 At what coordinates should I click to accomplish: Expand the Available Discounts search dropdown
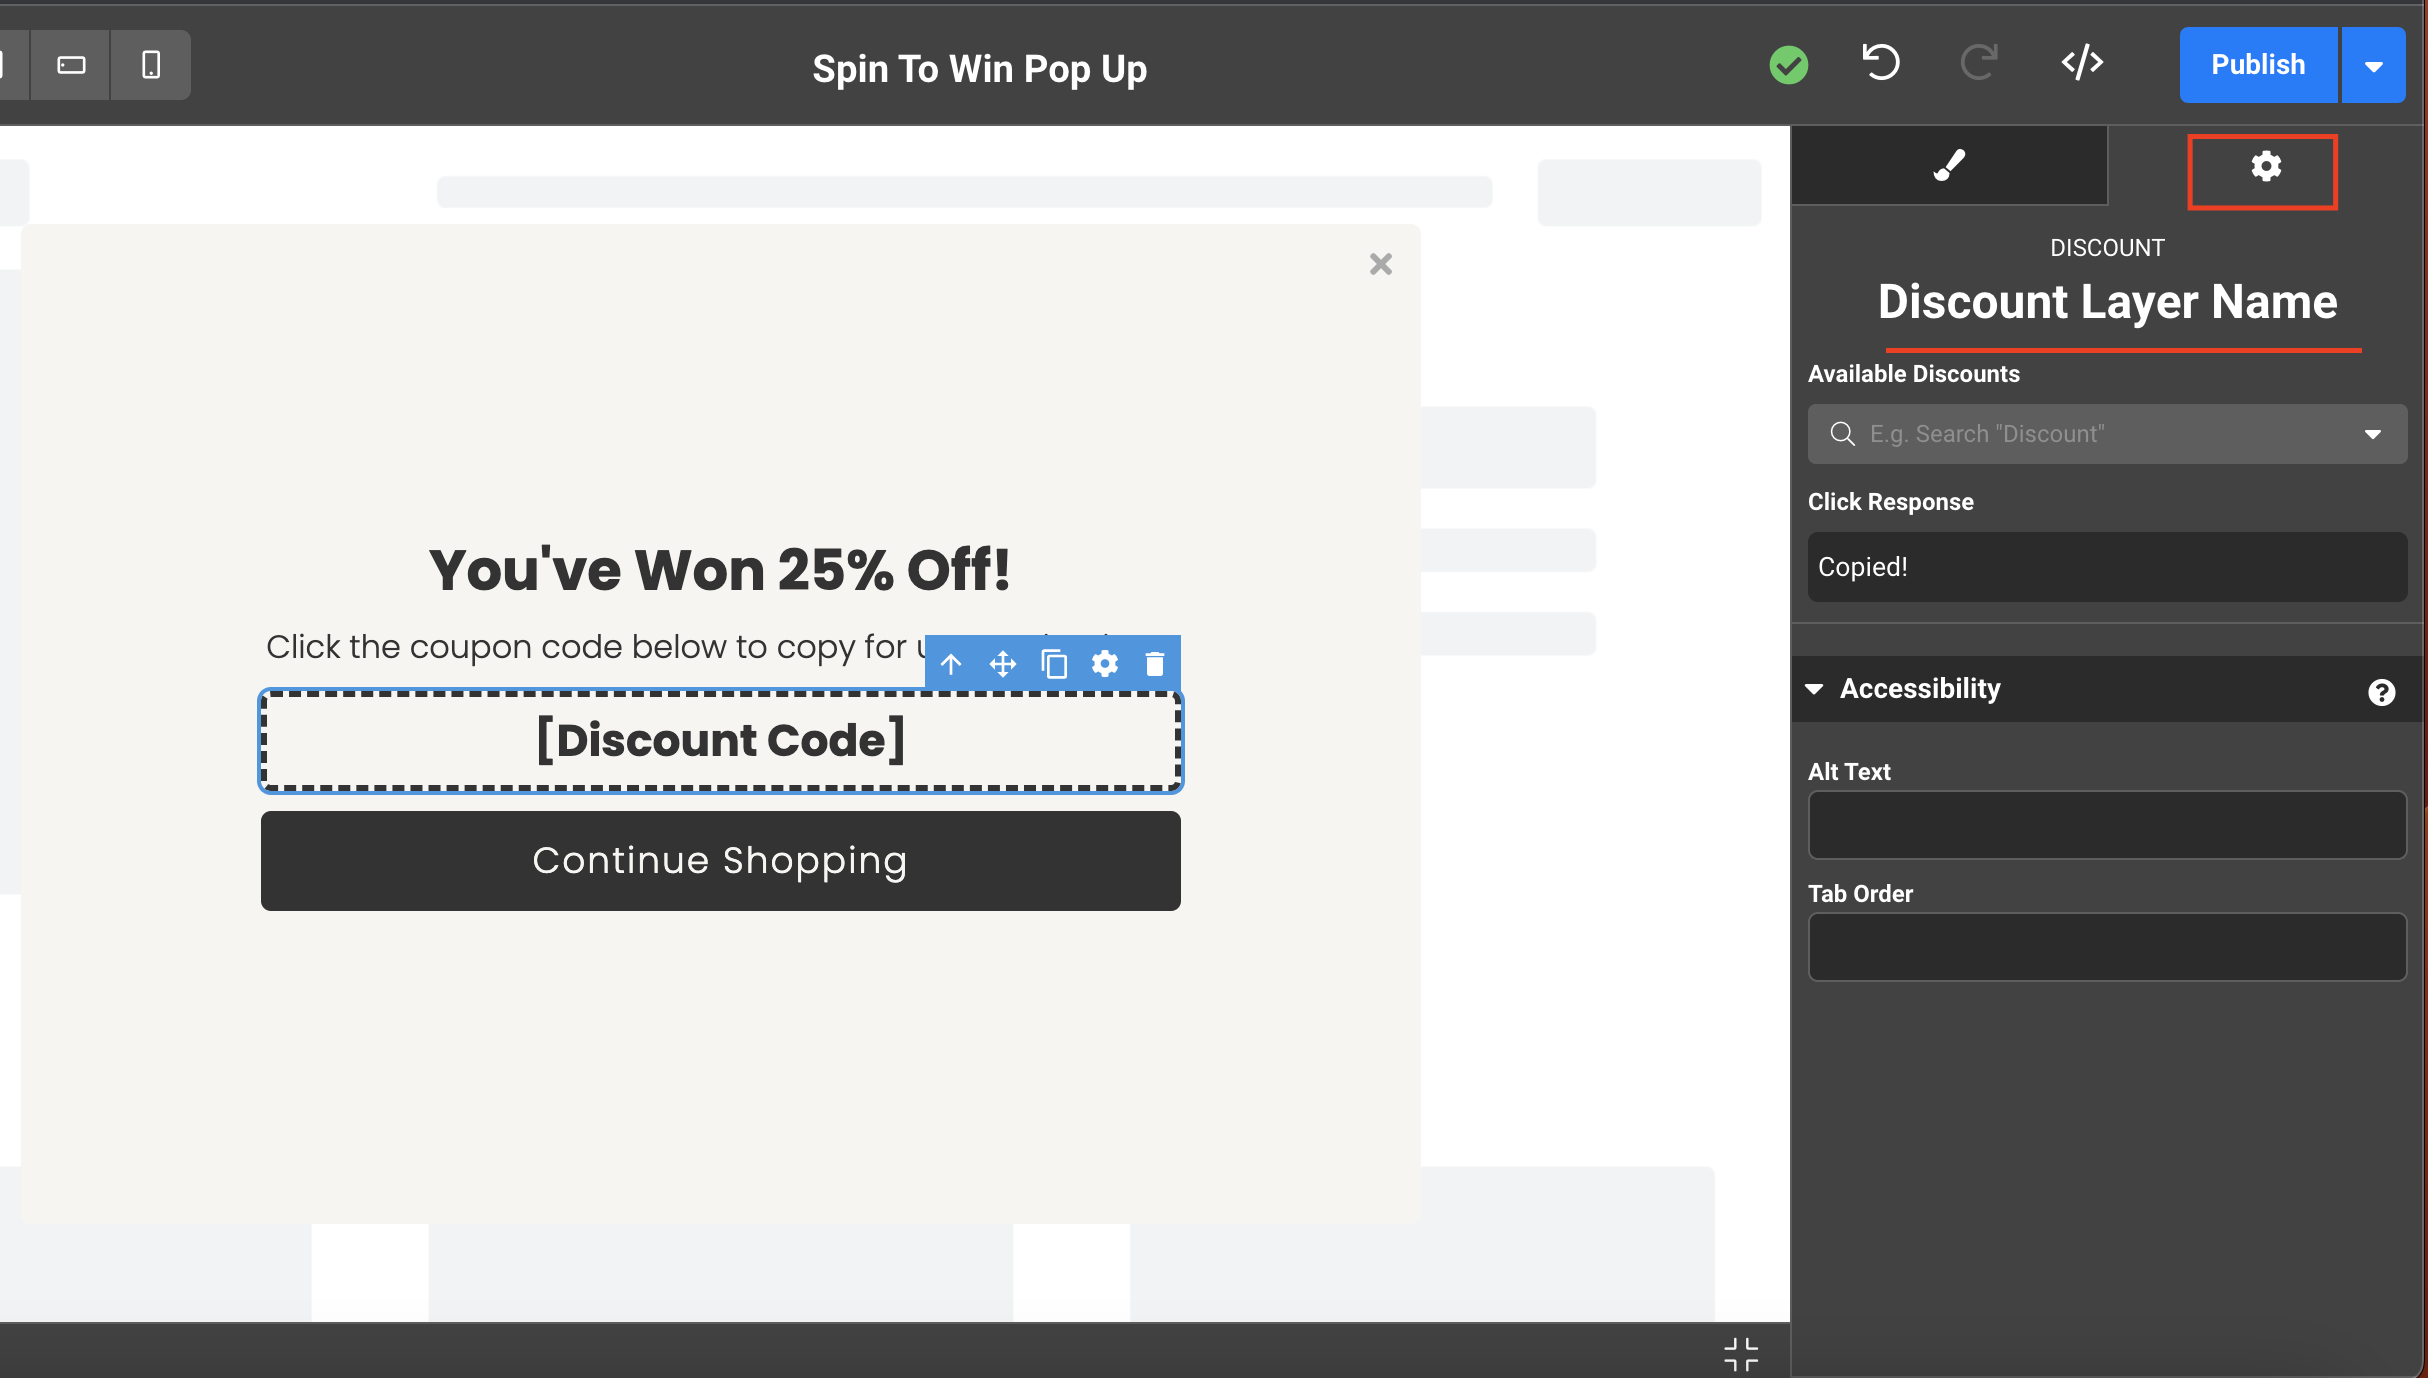[2372, 434]
